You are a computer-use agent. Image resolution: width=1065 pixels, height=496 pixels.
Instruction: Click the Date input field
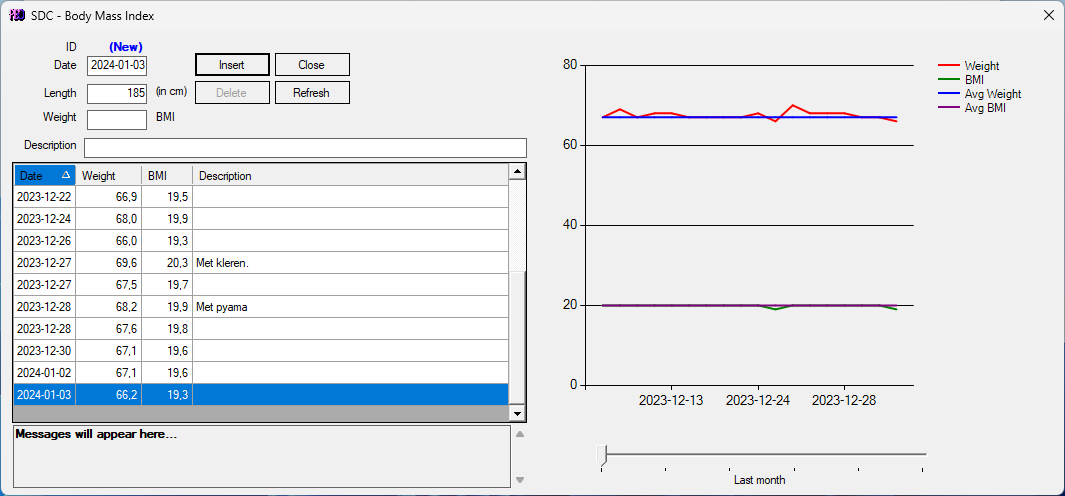[117, 65]
